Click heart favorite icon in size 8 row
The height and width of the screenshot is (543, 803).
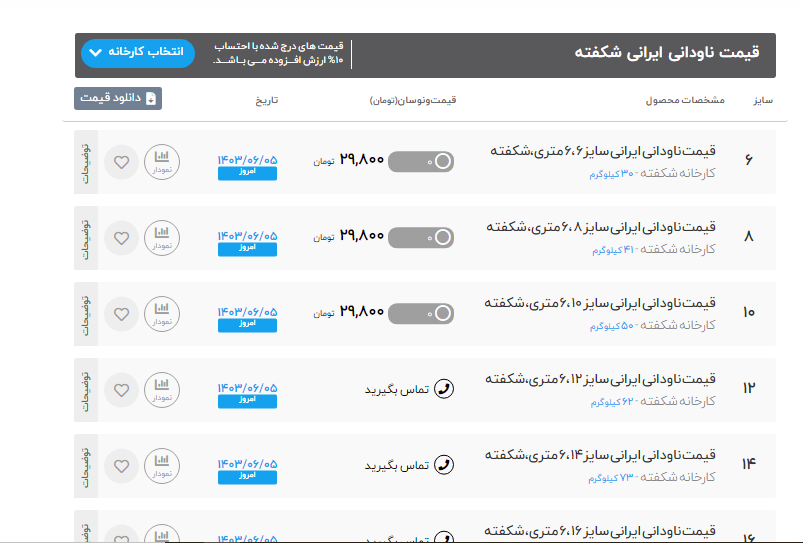pyautogui.click(x=121, y=238)
